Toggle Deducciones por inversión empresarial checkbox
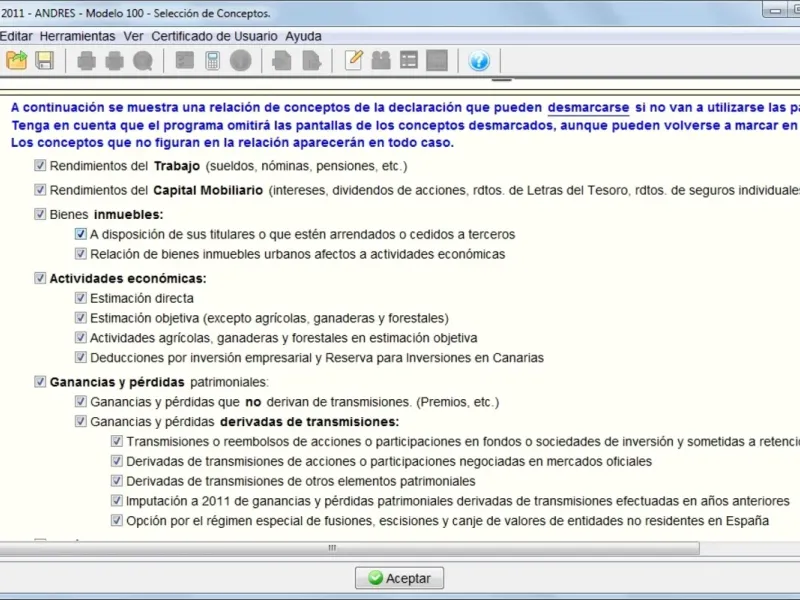 tap(81, 357)
